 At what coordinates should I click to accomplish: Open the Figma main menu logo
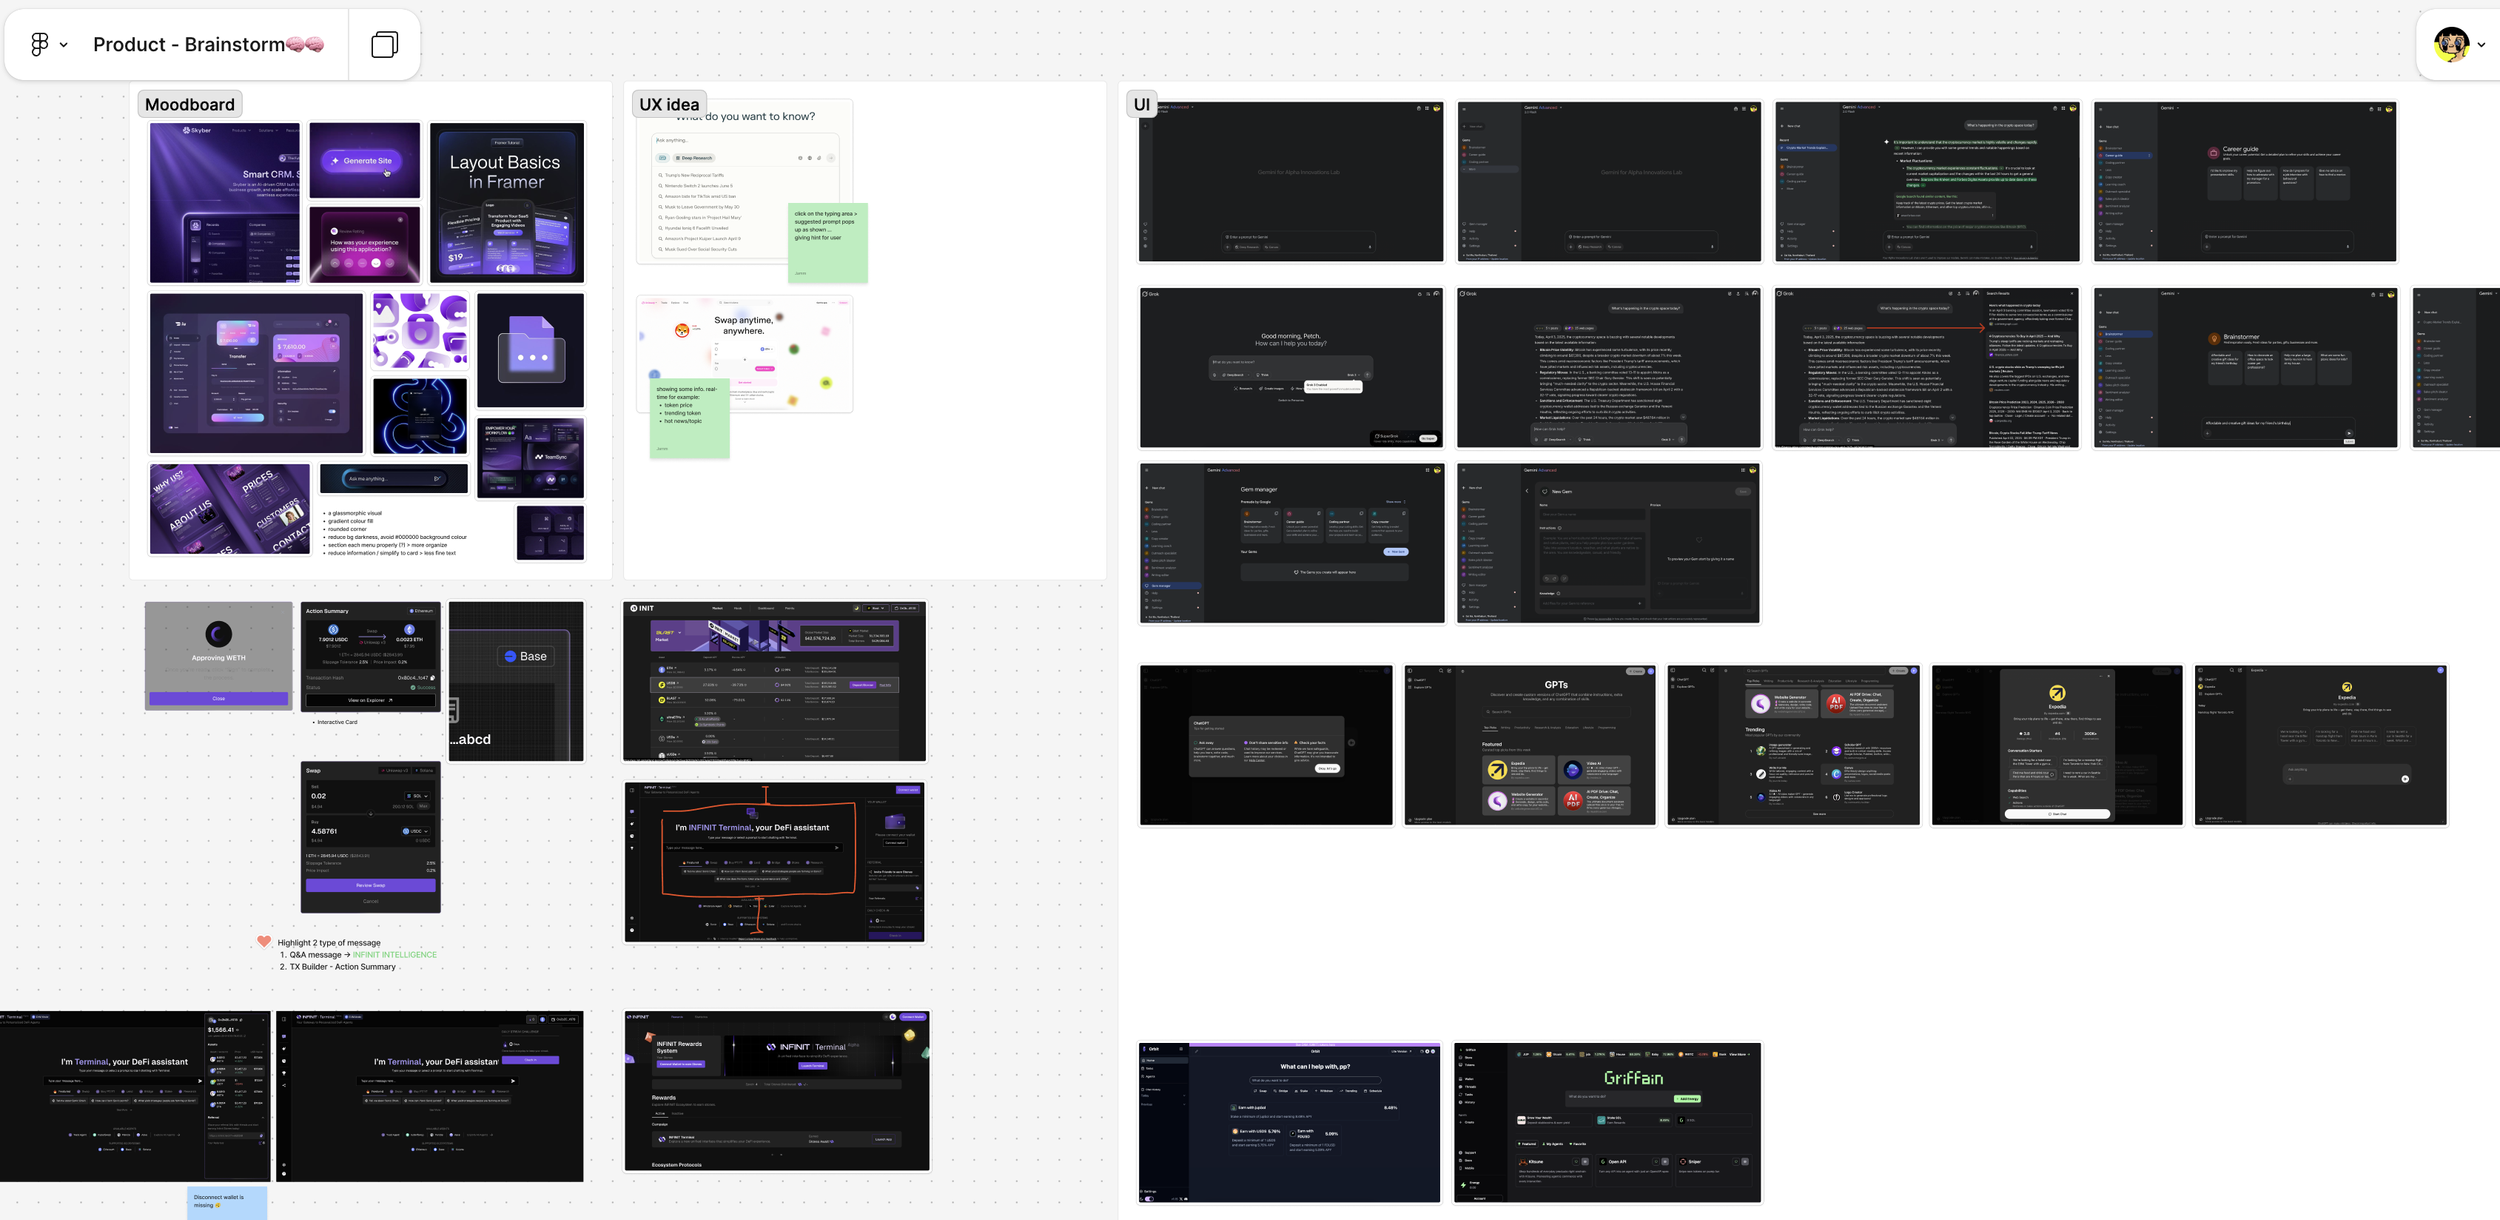tap(39, 44)
